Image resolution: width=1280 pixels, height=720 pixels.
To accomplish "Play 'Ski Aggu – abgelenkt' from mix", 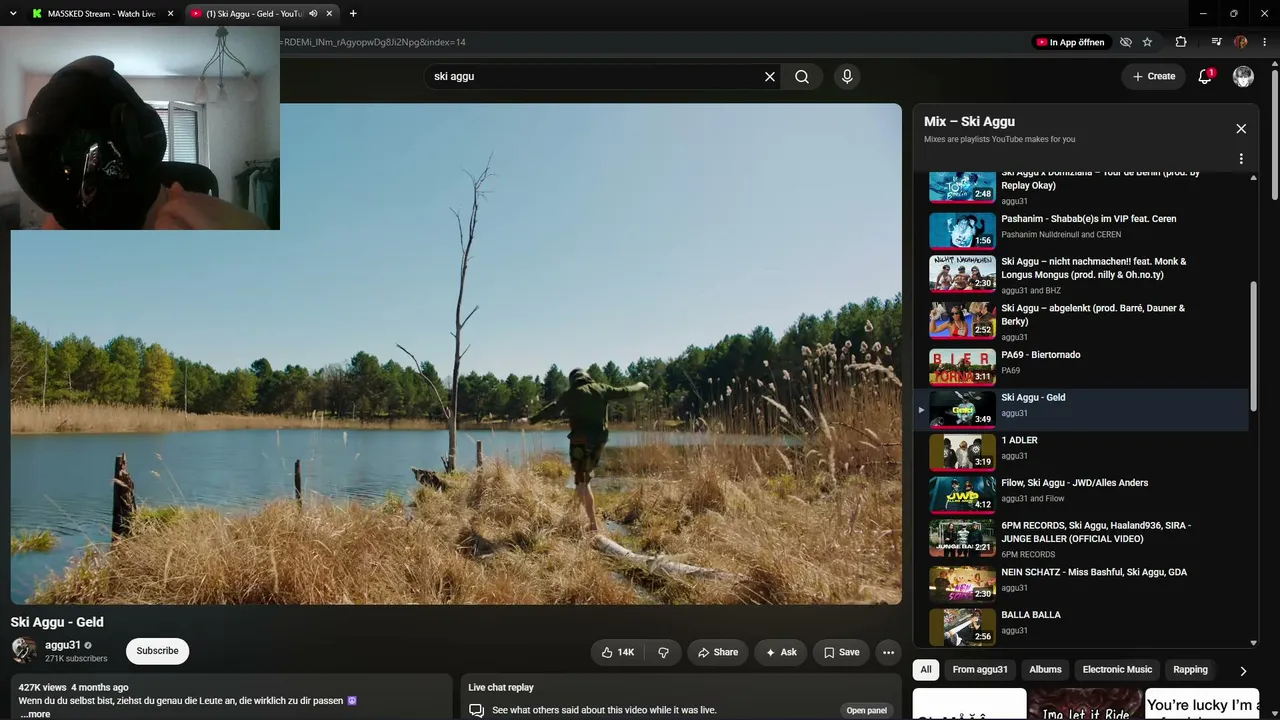I will click(1081, 321).
